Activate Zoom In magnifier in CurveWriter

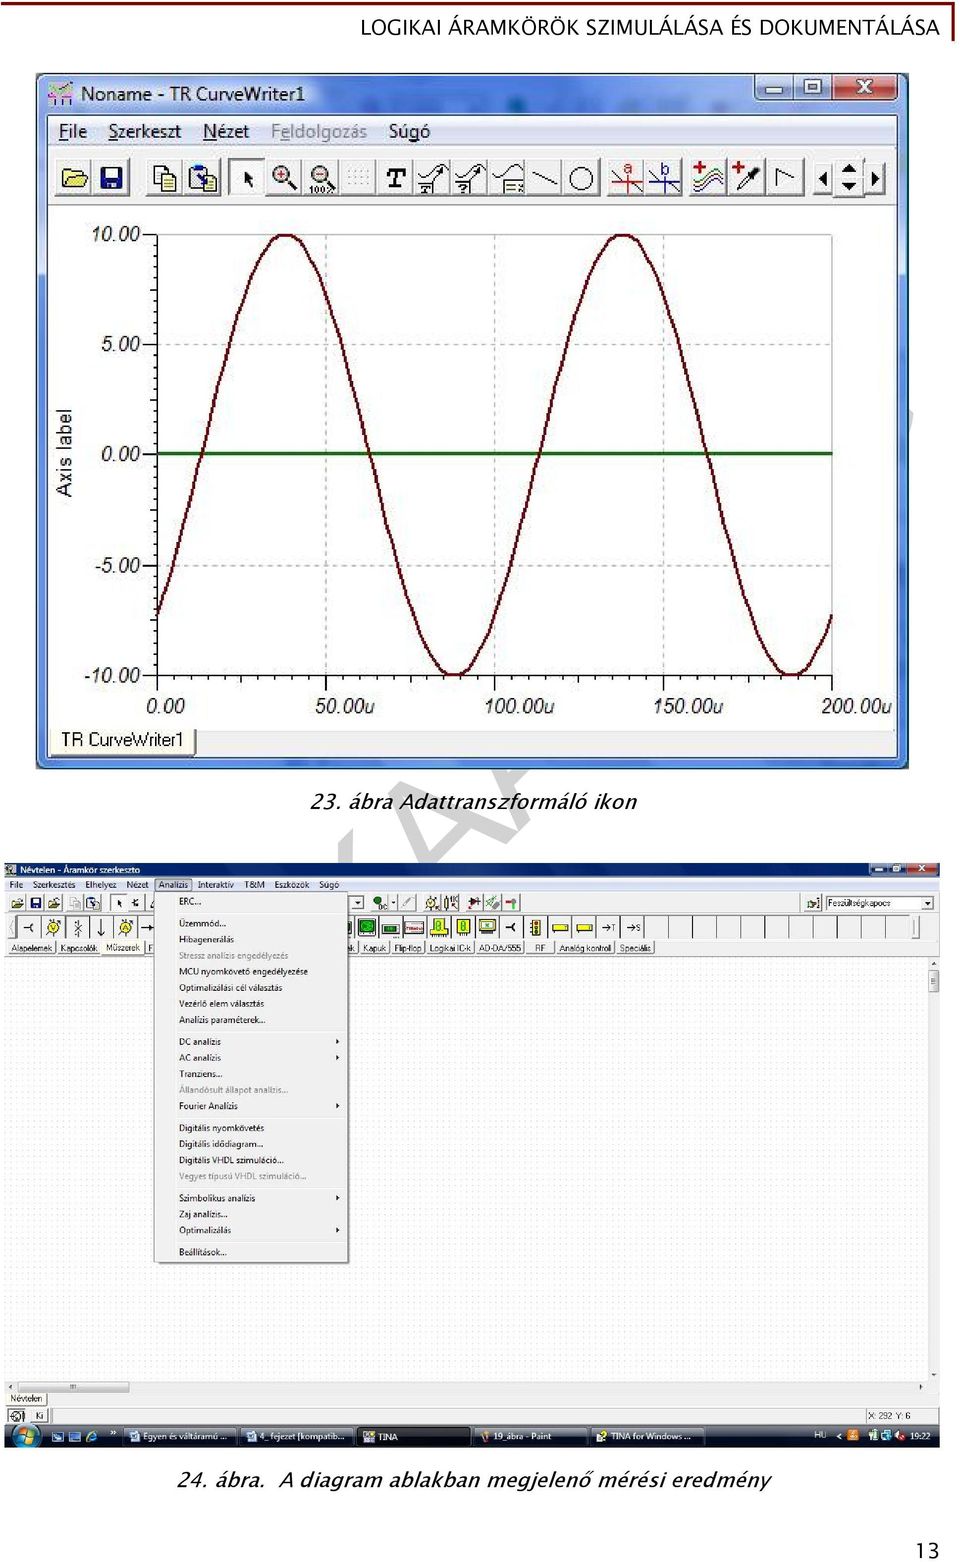coord(284,178)
